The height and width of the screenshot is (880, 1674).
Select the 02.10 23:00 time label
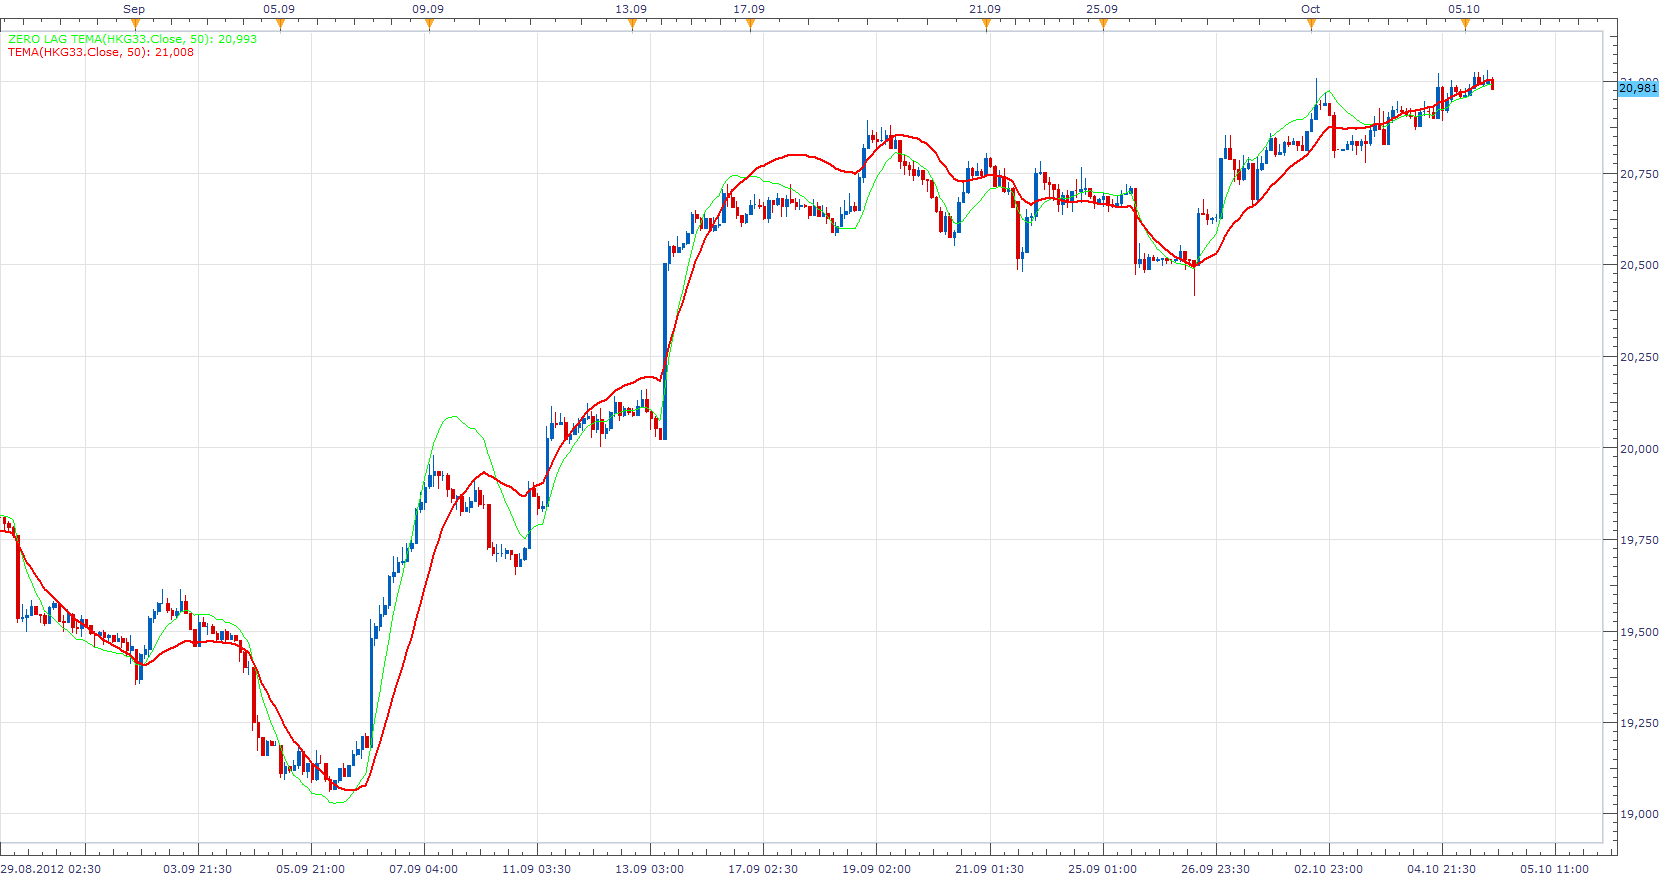coord(1329,868)
